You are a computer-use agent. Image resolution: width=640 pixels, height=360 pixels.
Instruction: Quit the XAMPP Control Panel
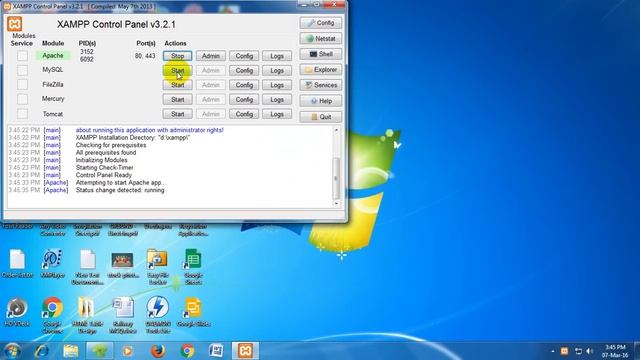pos(321,117)
